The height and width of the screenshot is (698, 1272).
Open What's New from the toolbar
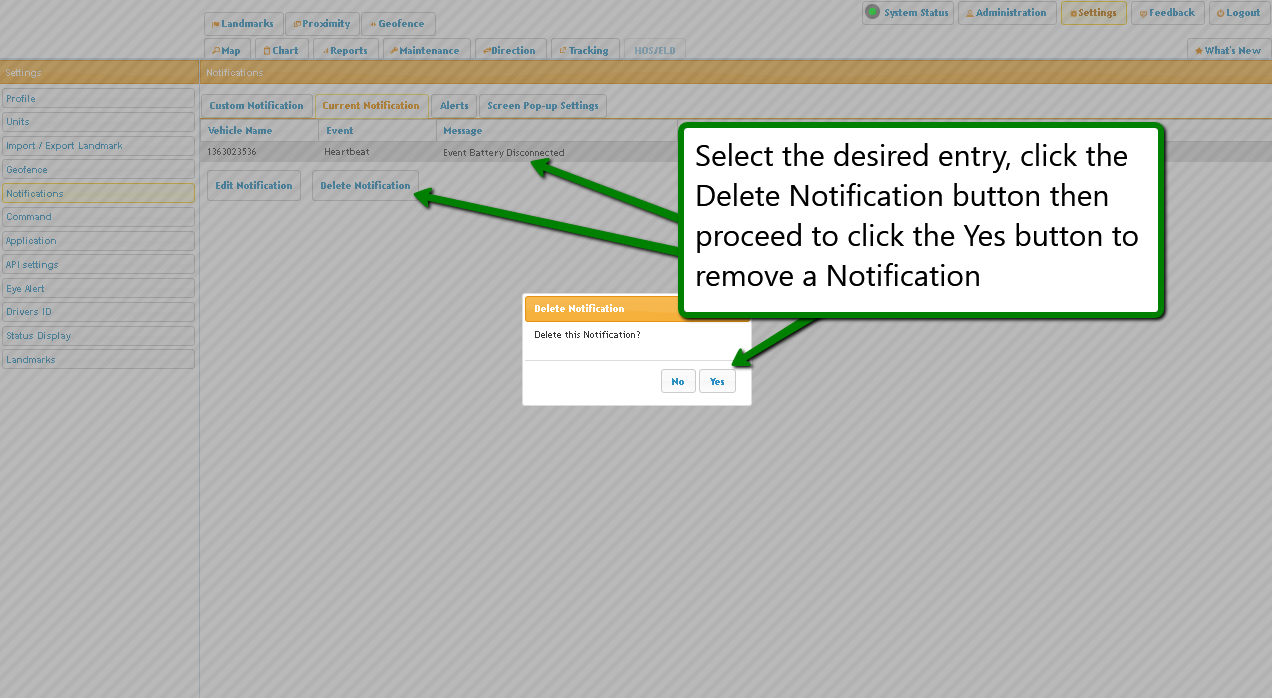(1228, 50)
